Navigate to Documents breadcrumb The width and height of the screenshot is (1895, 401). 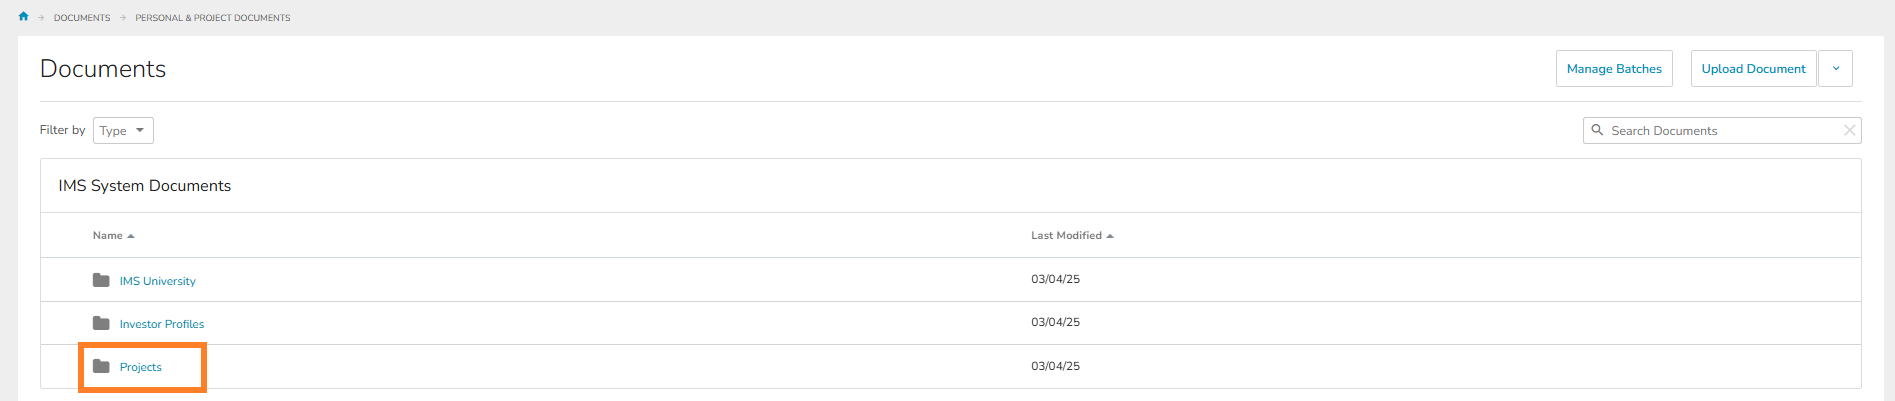pyautogui.click(x=82, y=18)
